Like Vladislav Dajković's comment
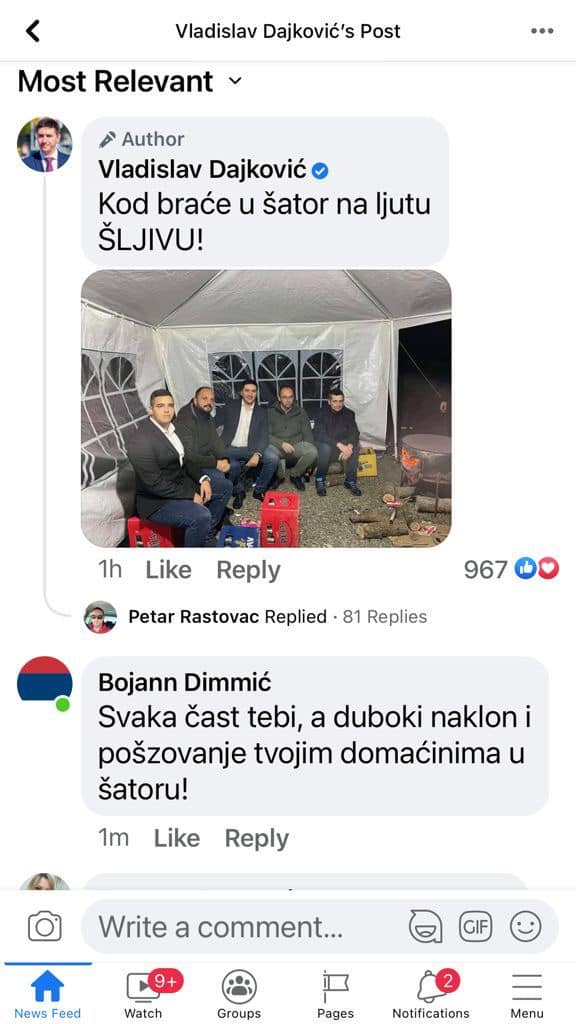The width and height of the screenshot is (576, 1024). [x=168, y=569]
